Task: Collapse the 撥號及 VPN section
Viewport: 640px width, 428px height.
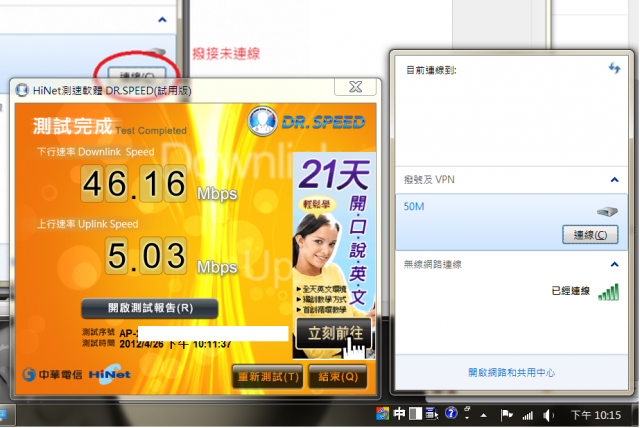Action: tap(614, 180)
